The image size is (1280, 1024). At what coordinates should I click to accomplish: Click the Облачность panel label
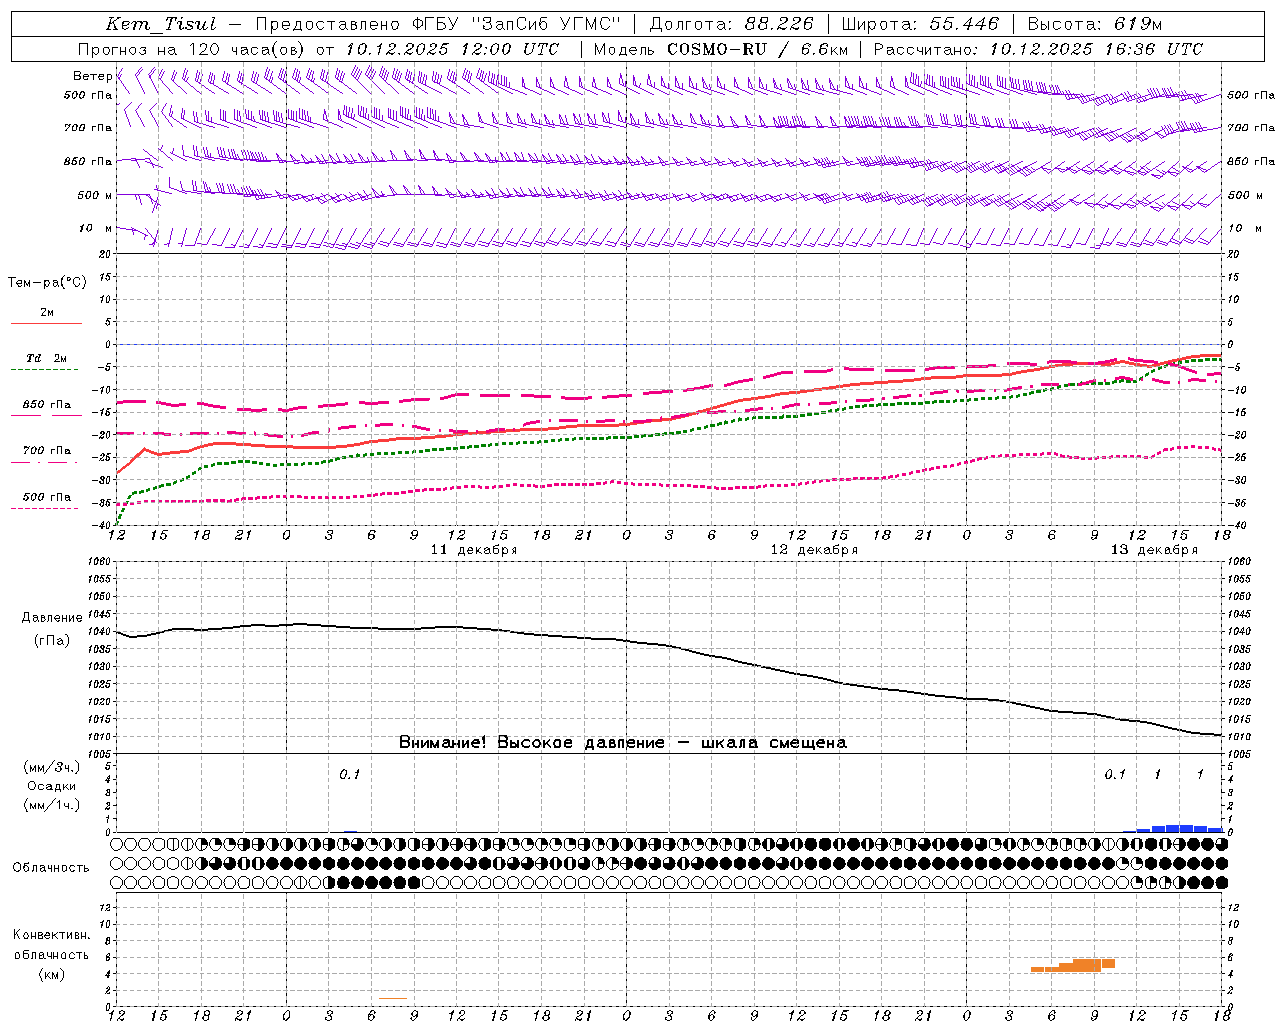click(x=51, y=867)
